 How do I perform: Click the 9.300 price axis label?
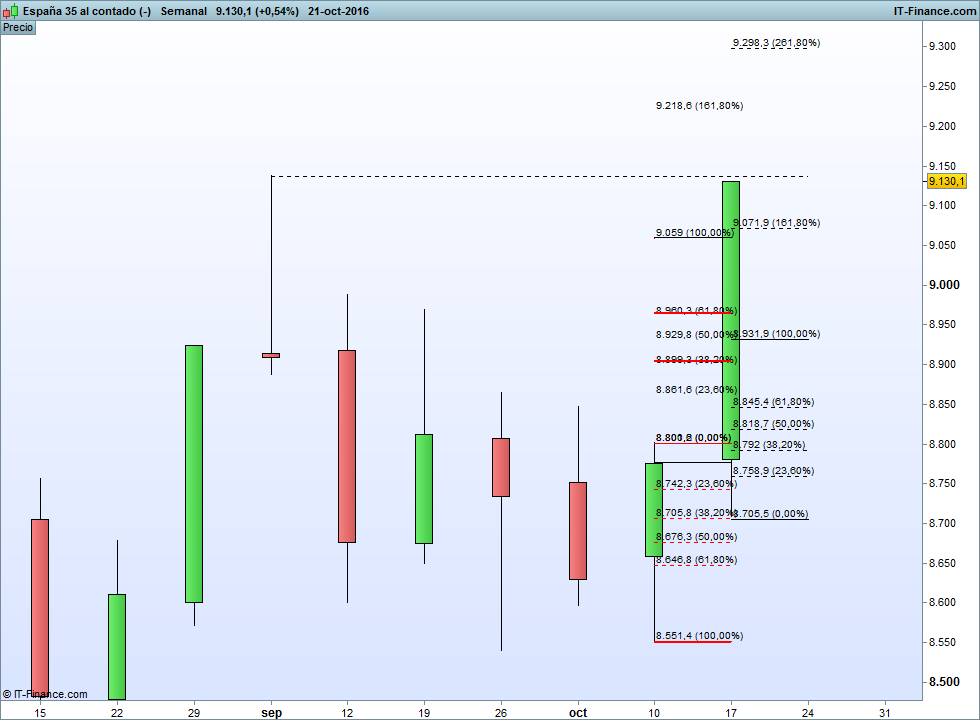click(x=942, y=46)
